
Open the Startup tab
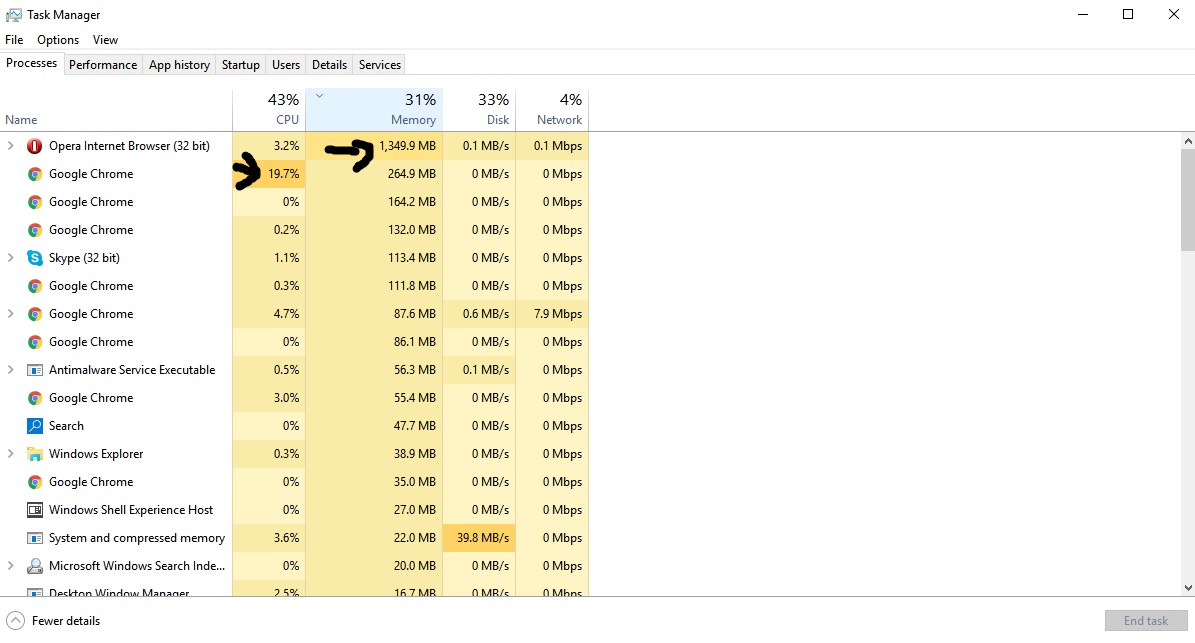click(x=241, y=65)
